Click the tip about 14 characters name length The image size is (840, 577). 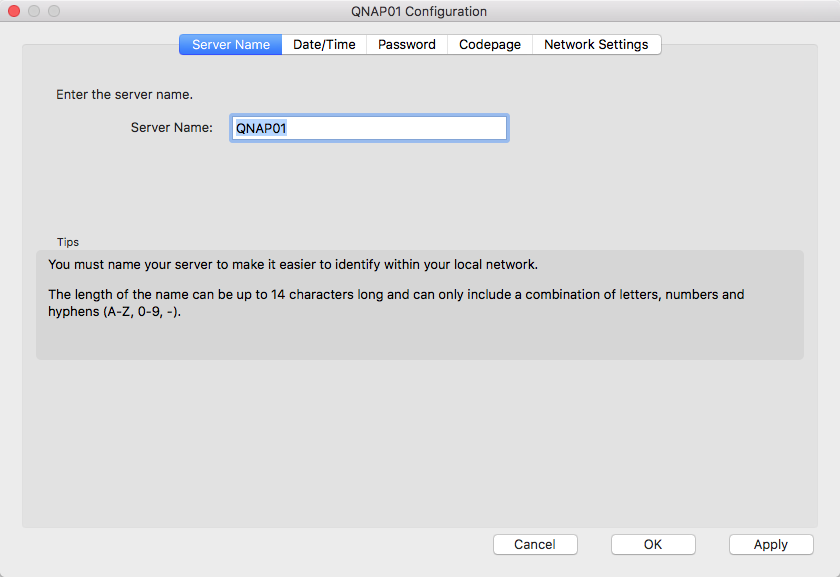coord(396,303)
